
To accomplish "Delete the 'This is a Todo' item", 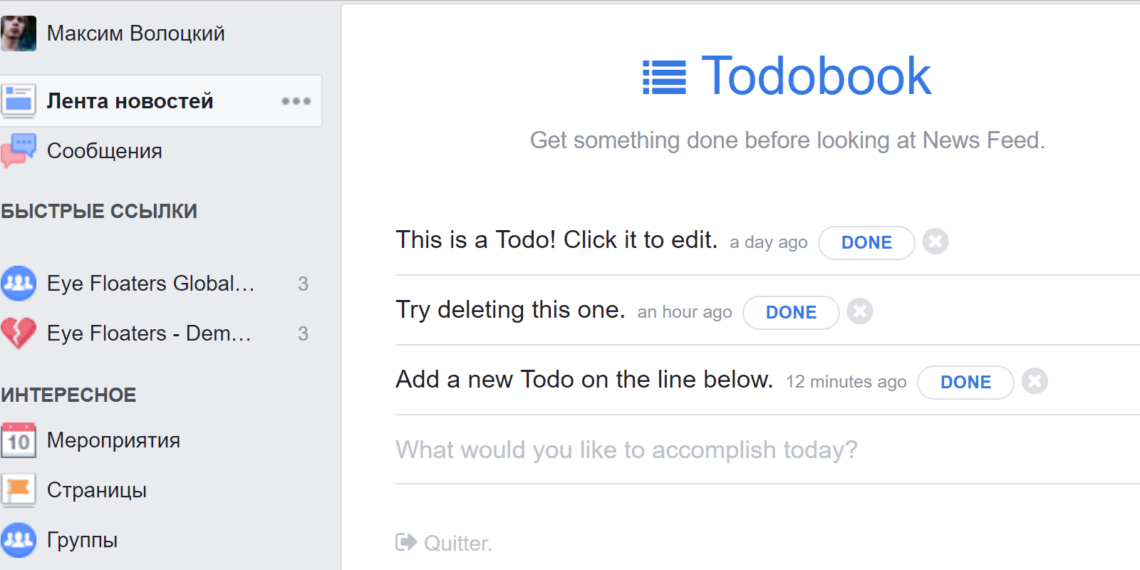I will click(935, 242).
